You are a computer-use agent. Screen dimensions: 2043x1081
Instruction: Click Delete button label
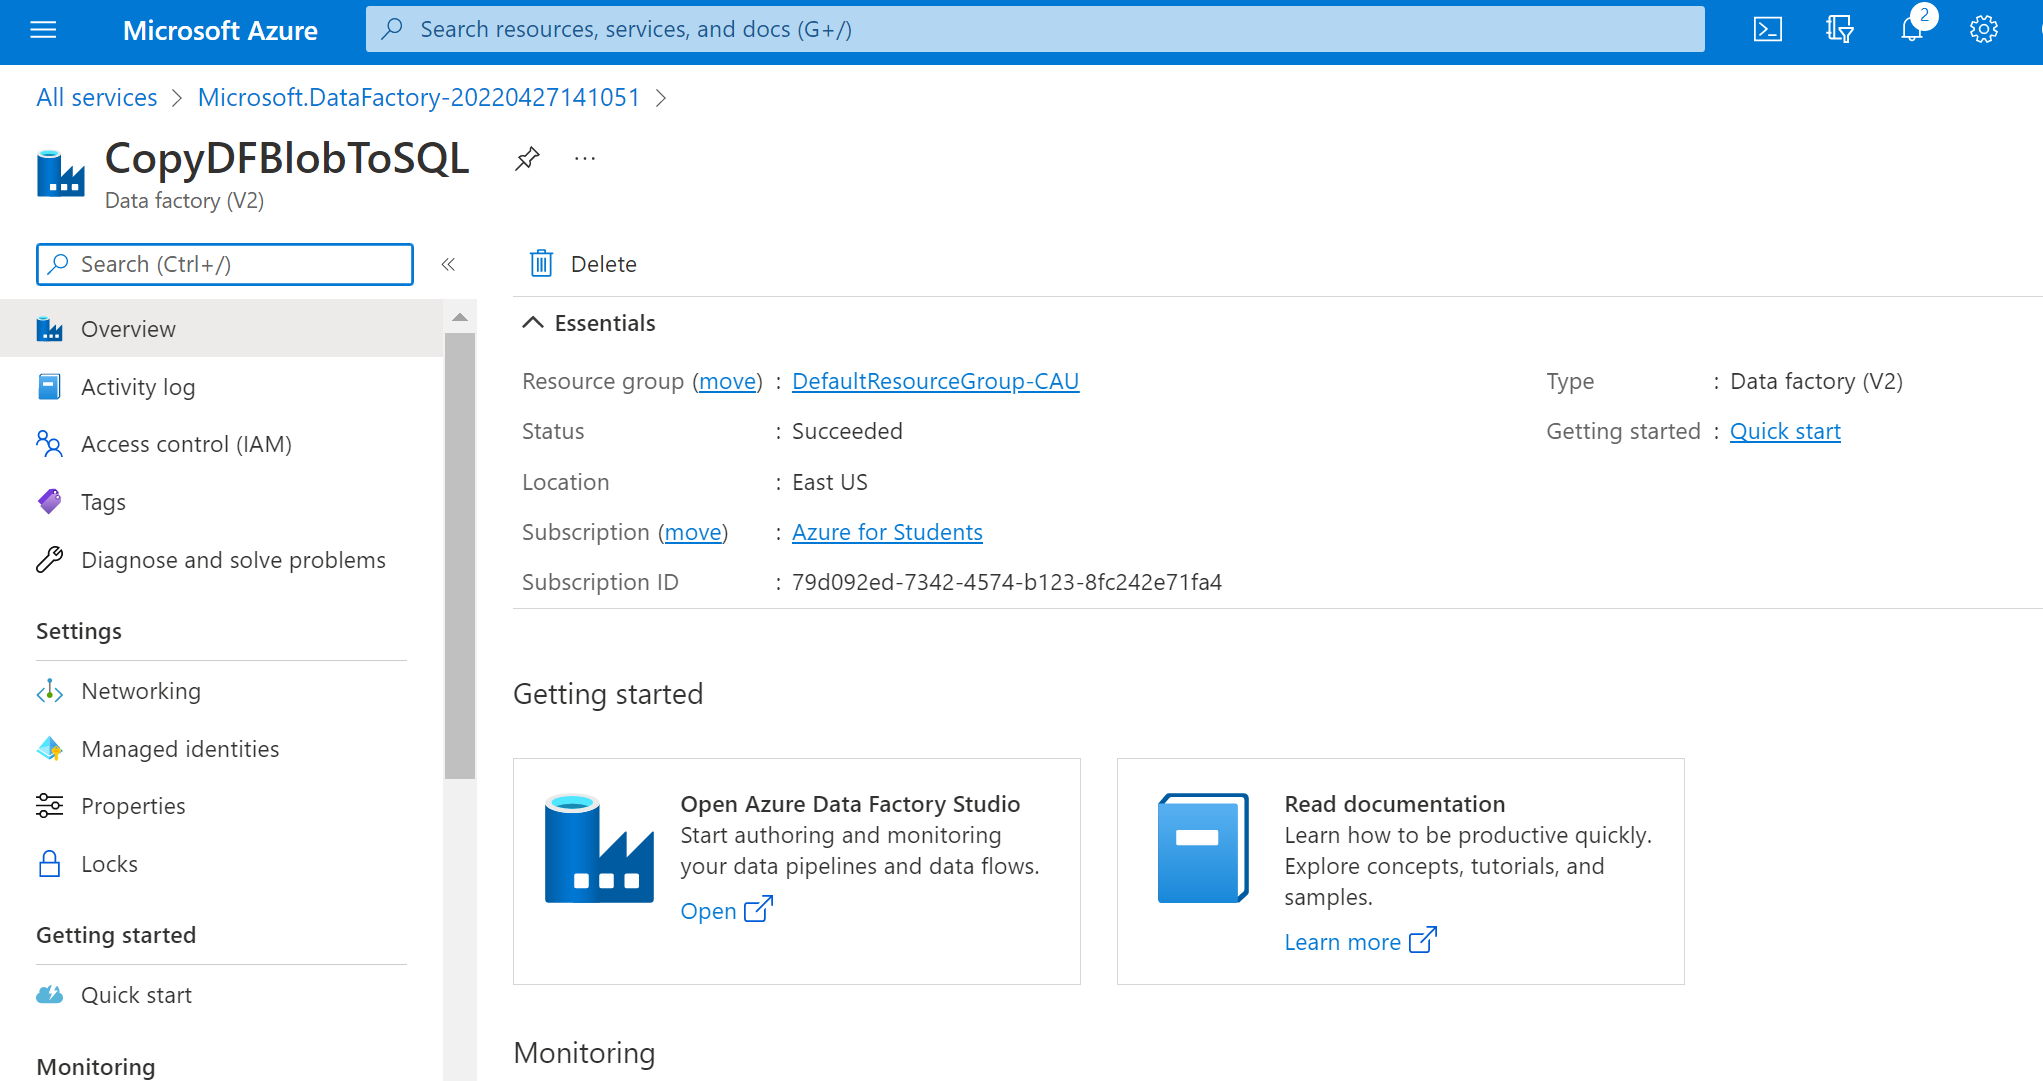coord(604,264)
